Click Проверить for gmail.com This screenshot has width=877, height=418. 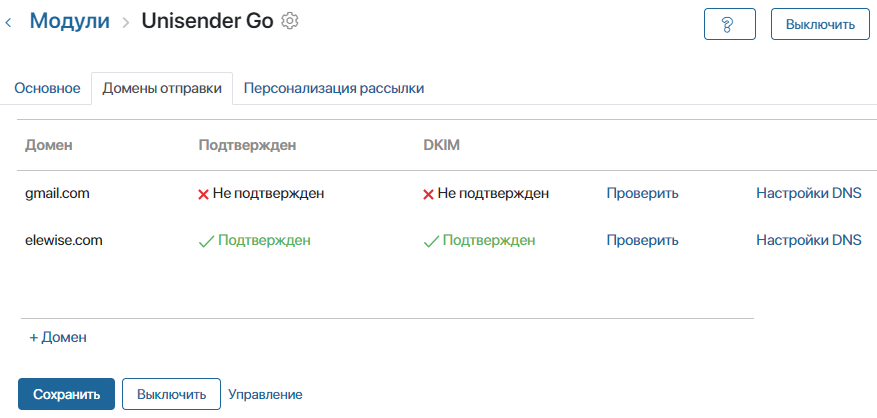click(643, 194)
